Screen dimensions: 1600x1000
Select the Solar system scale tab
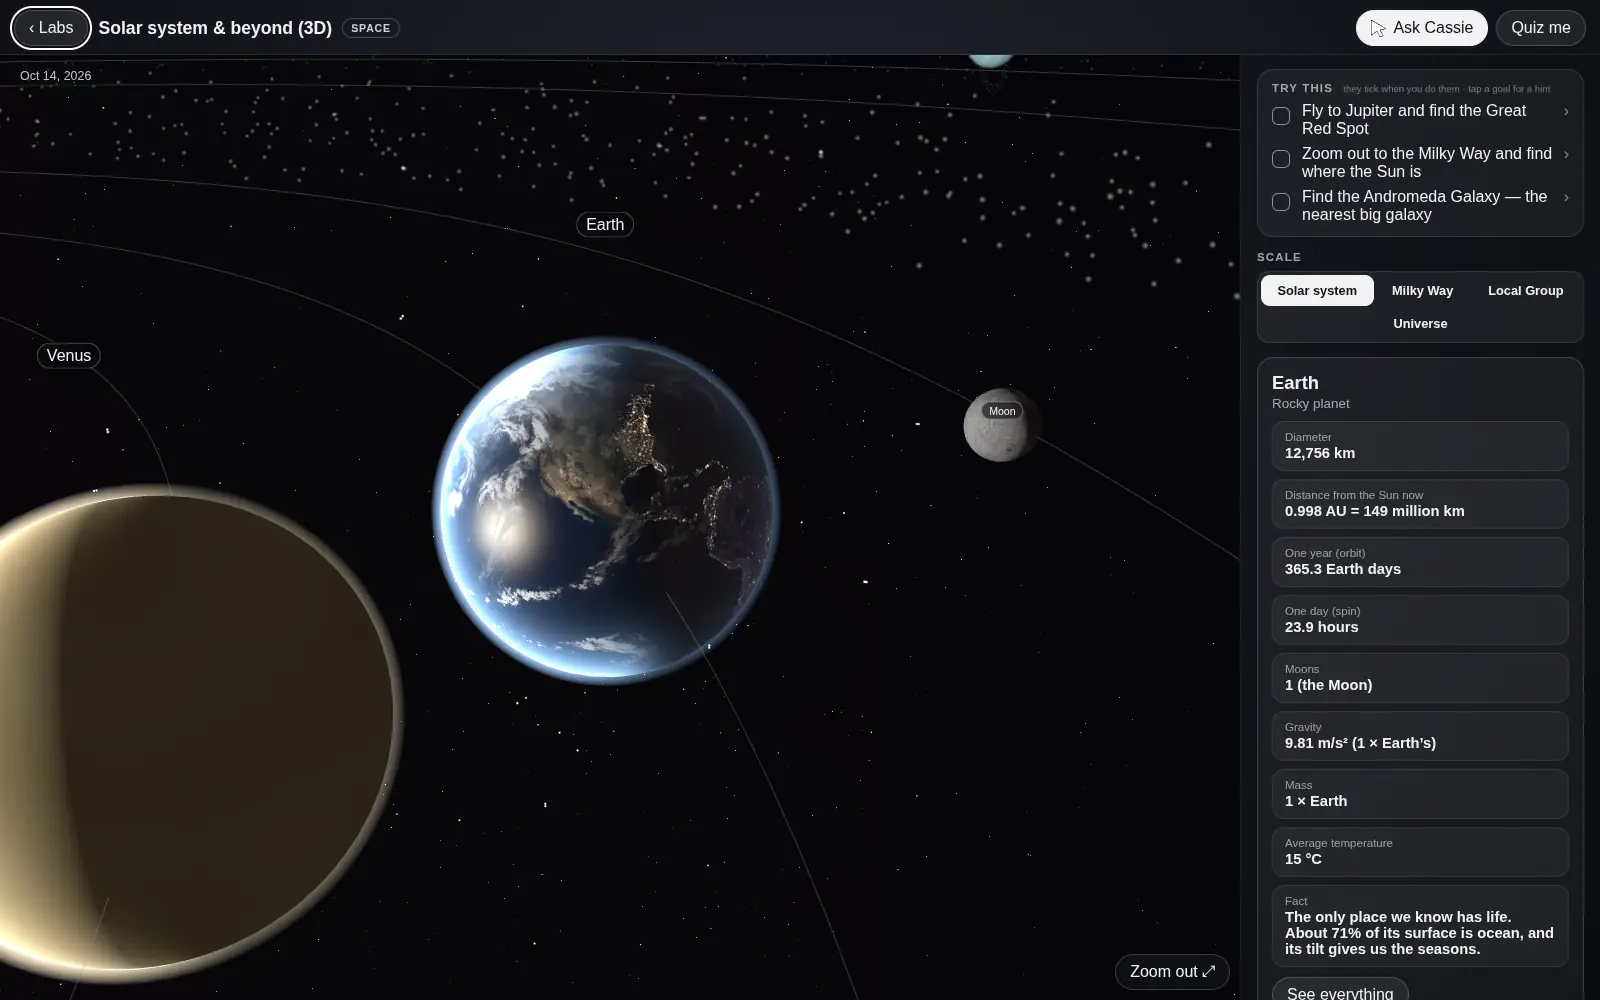[x=1317, y=291]
